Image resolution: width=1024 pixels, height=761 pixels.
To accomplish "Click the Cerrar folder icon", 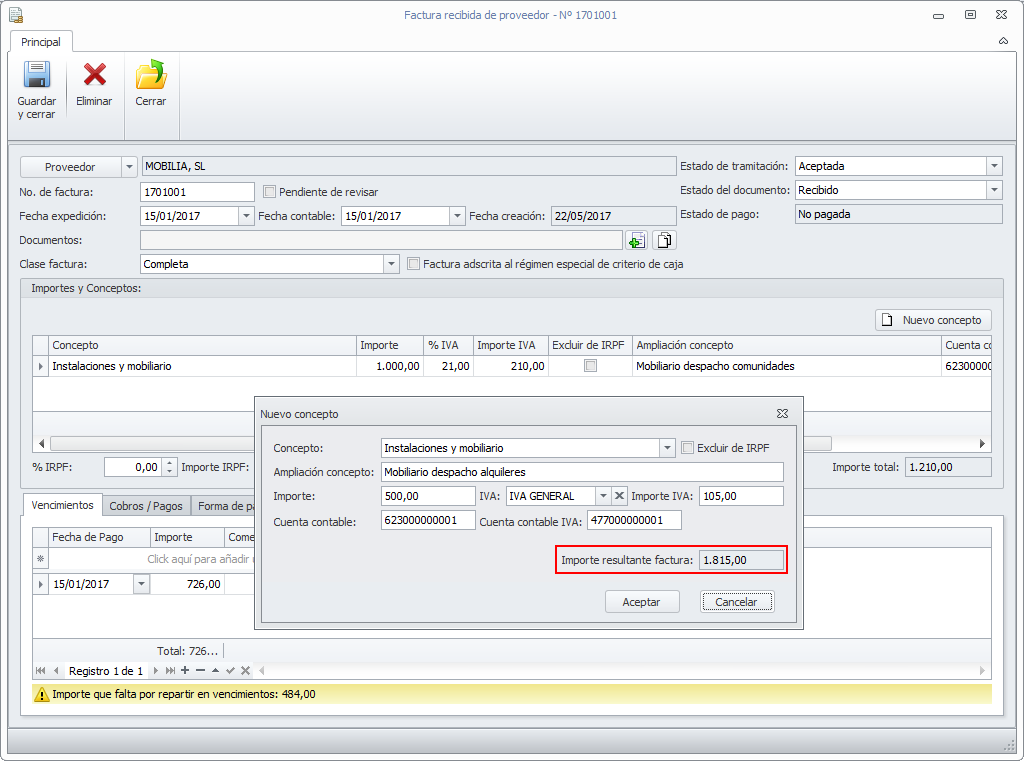I will [151, 76].
